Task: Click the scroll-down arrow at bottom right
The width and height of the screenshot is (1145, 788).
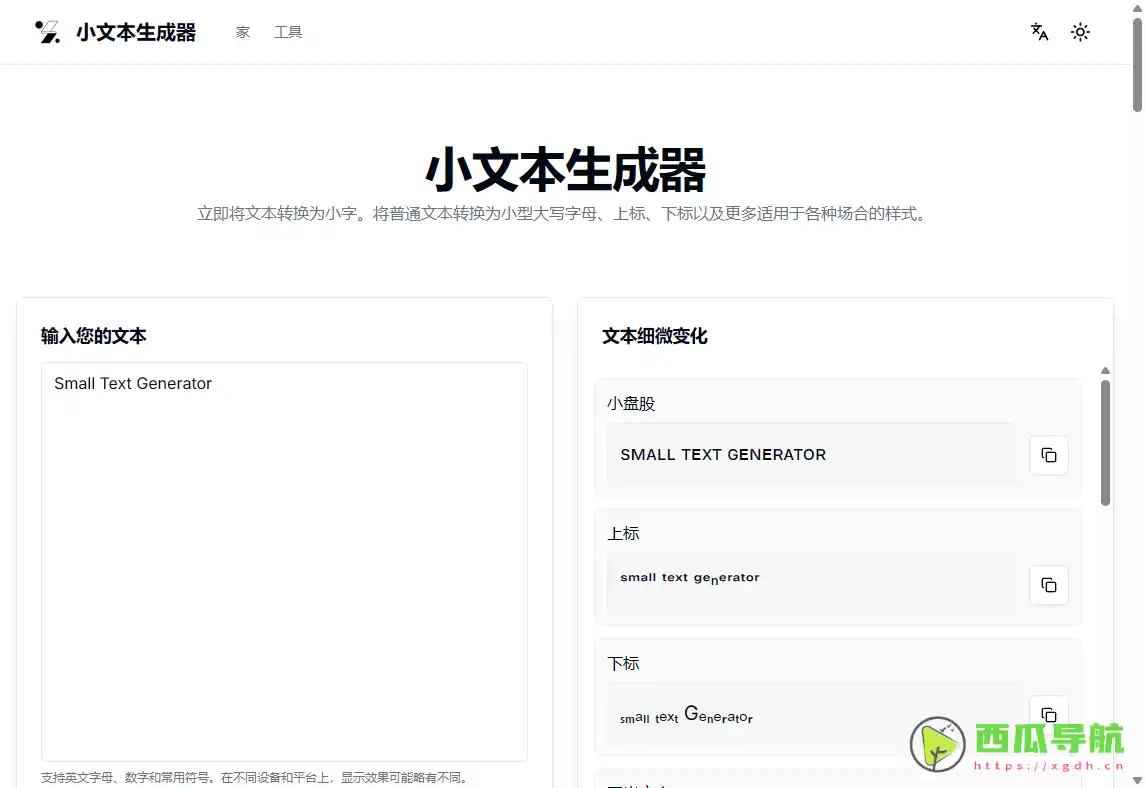Action: pyautogui.click(x=1137, y=780)
